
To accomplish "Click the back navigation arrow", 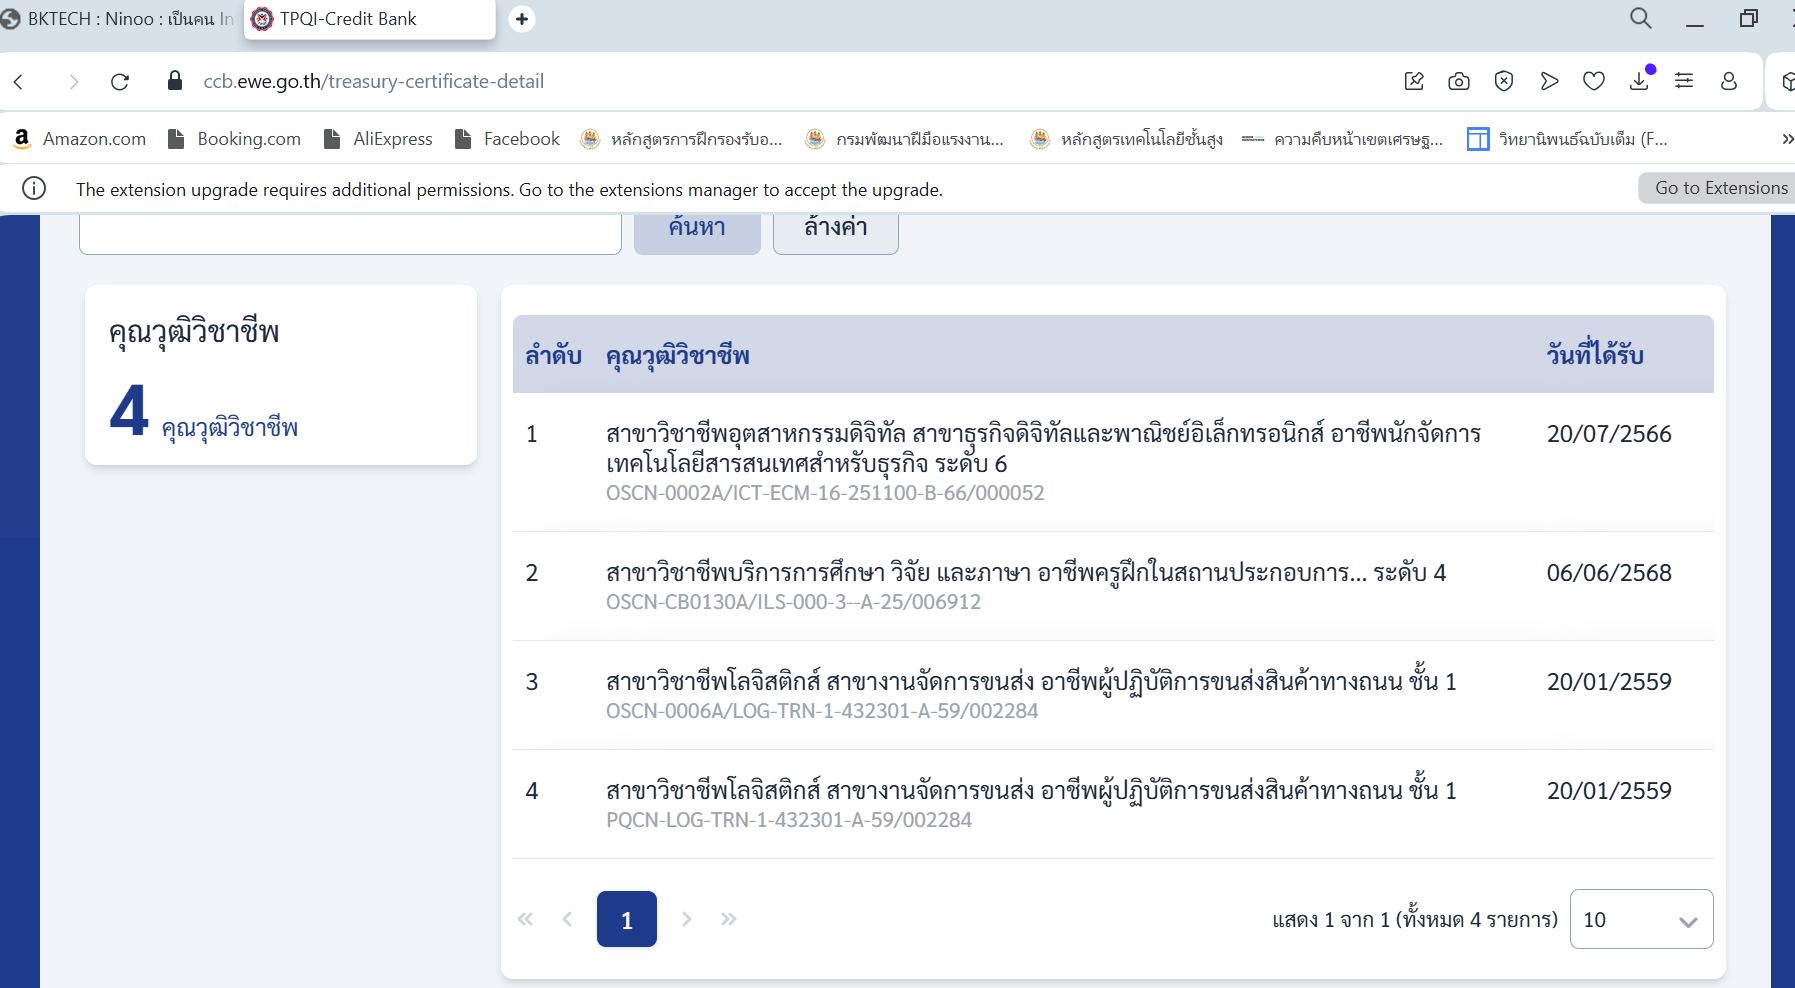I will (x=19, y=82).
